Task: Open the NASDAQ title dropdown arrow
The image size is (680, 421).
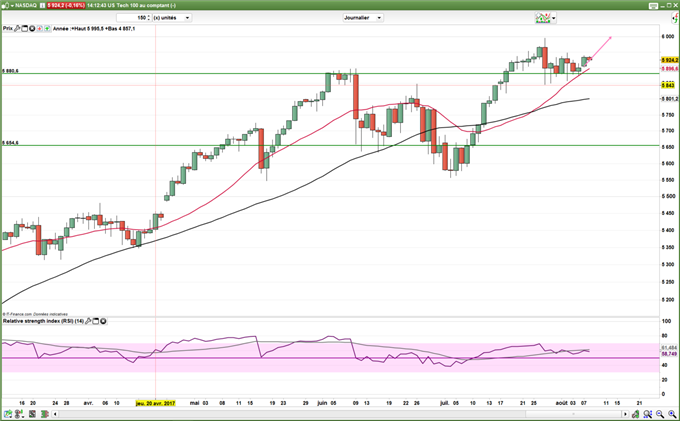Action: [12, 6]
